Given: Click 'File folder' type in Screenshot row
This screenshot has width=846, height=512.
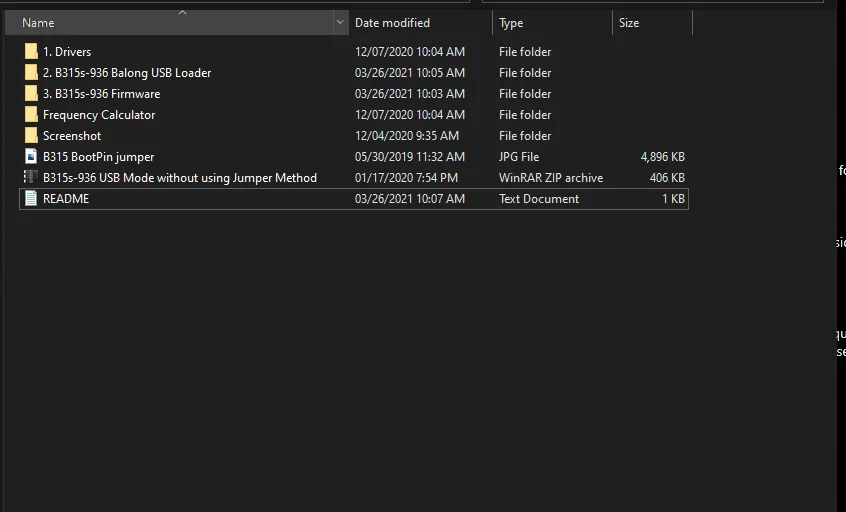Looking at the screenshot, I should coord(525,136).
